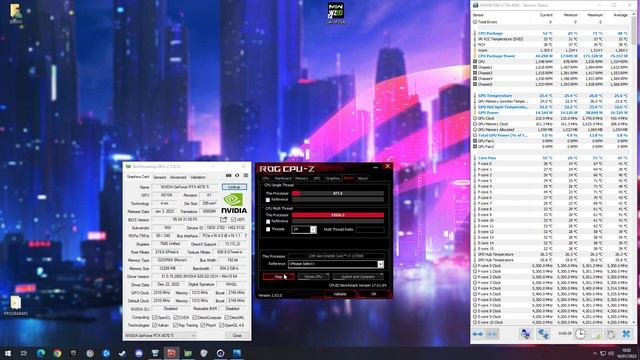Click the HWiNFO network connection icon

[543, 334]
